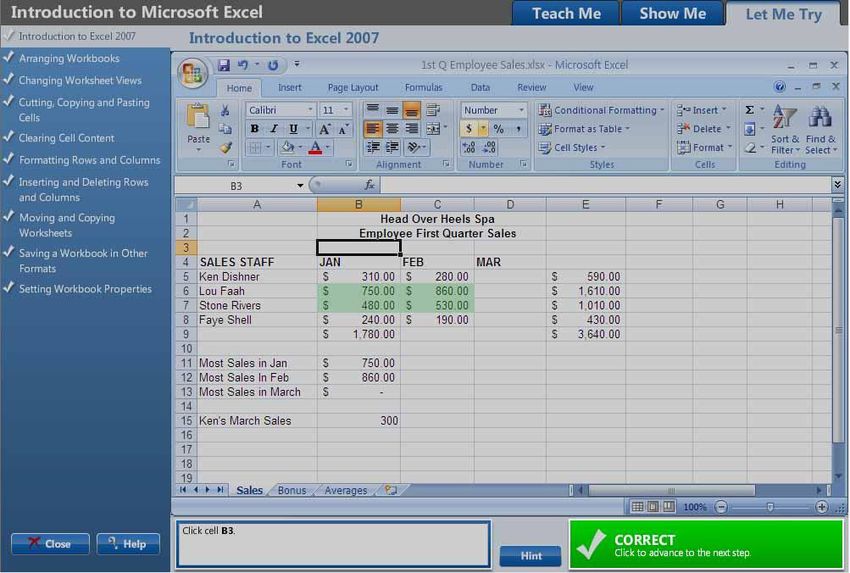Open Find & Select binoculars
The image size is (850, 573).
pyautogui.click(x=820, y=130)
